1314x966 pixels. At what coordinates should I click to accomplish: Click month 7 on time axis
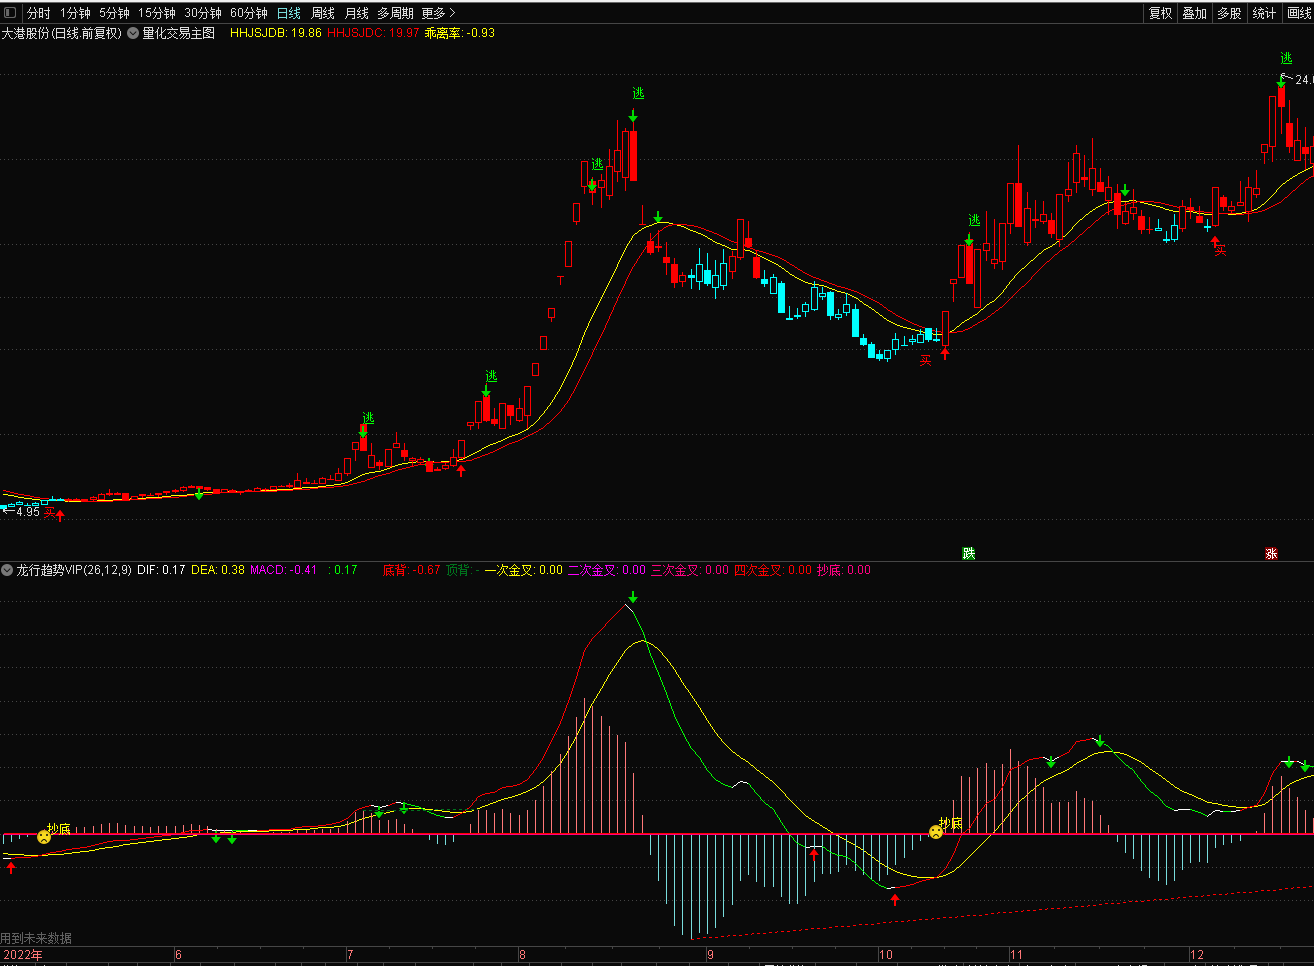(x=350, y=955)
